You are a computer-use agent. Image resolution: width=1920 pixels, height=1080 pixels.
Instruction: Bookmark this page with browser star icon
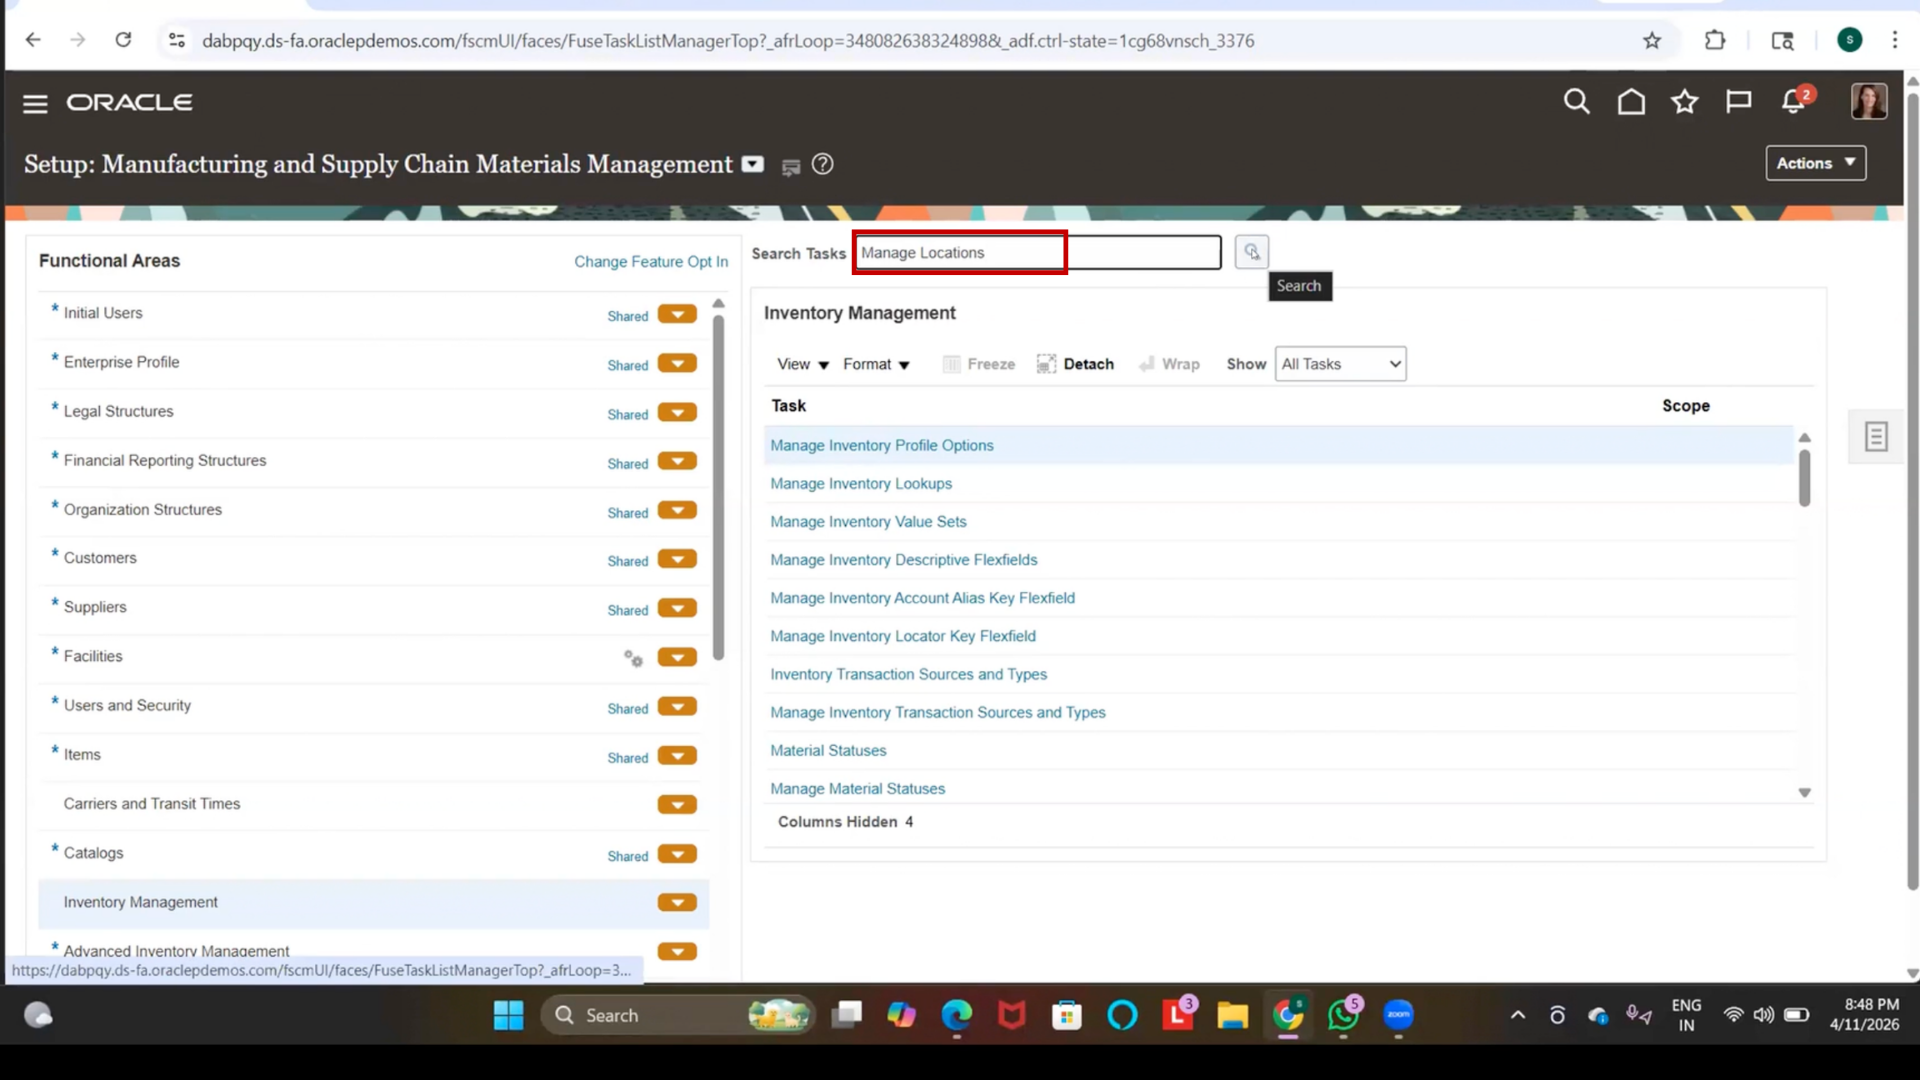pos(1652,41)
